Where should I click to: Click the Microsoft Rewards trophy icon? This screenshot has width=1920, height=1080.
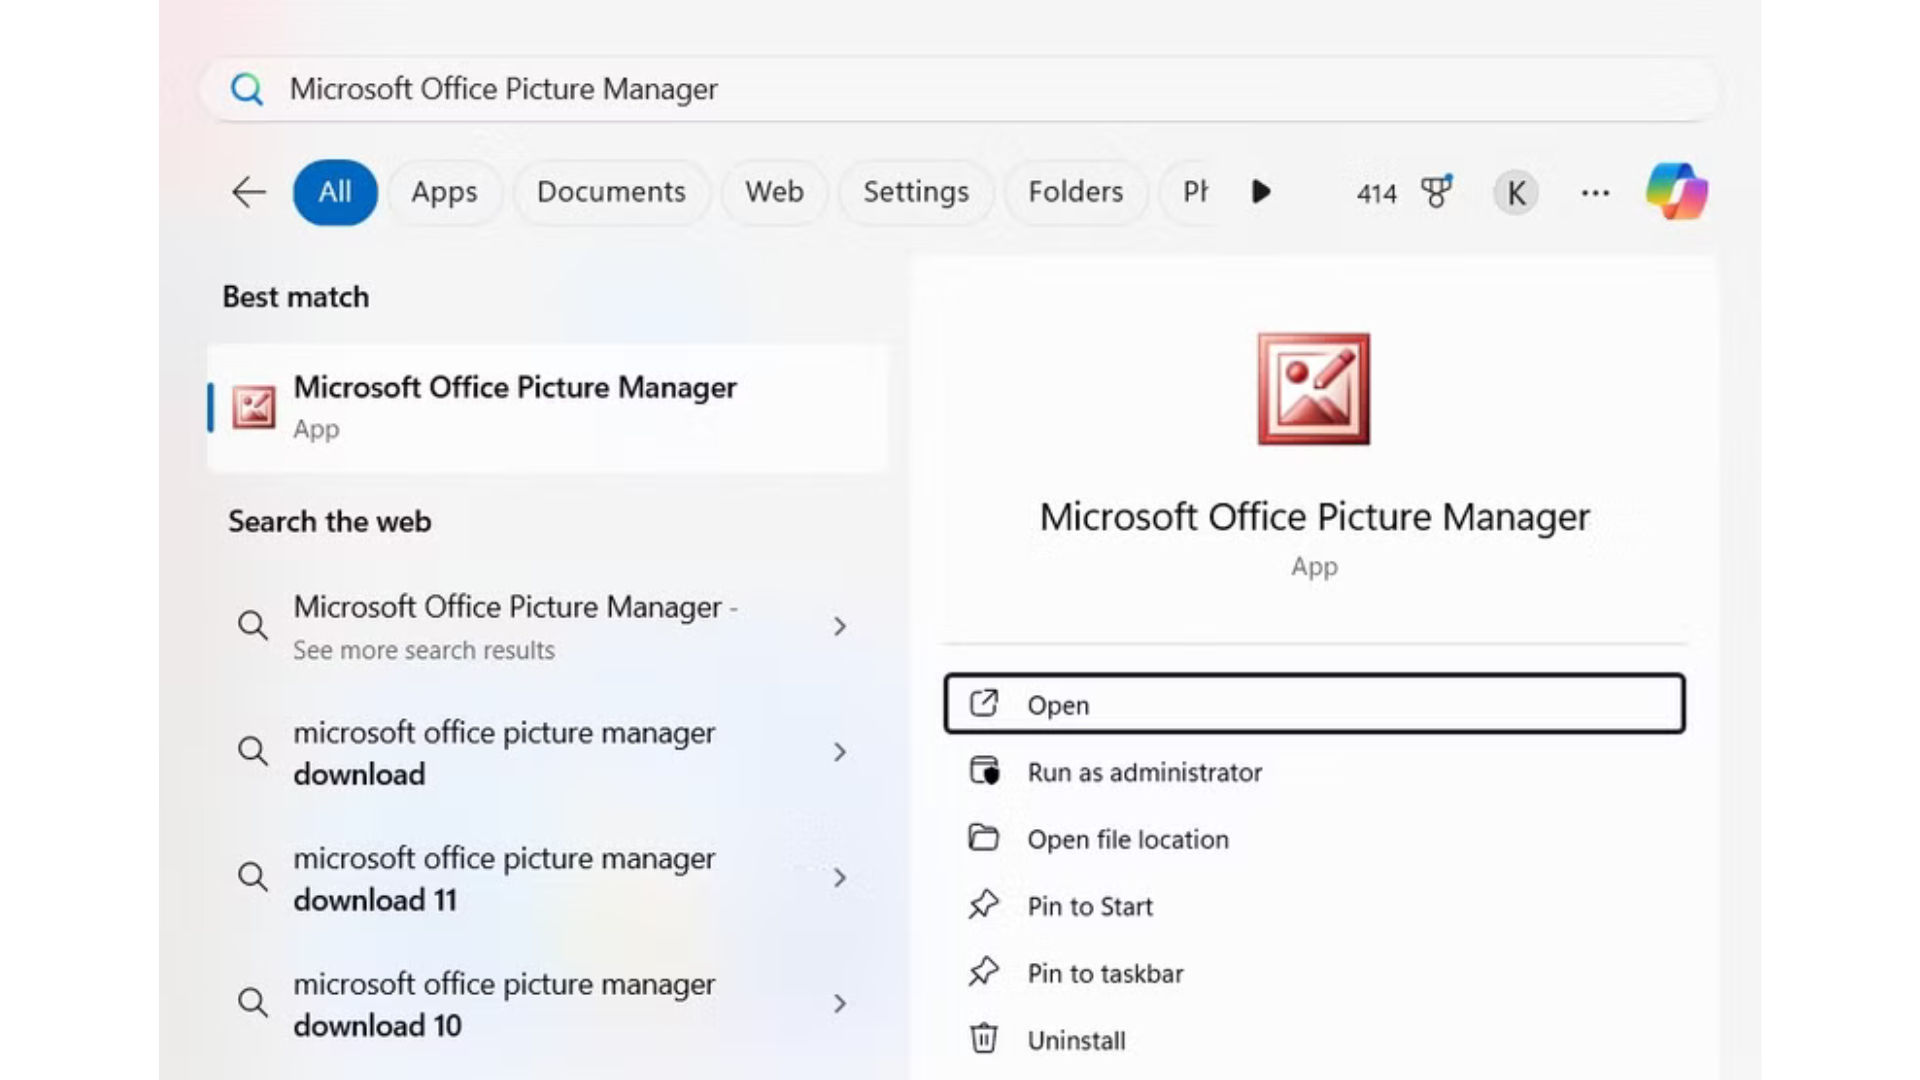click(1435, 192)
